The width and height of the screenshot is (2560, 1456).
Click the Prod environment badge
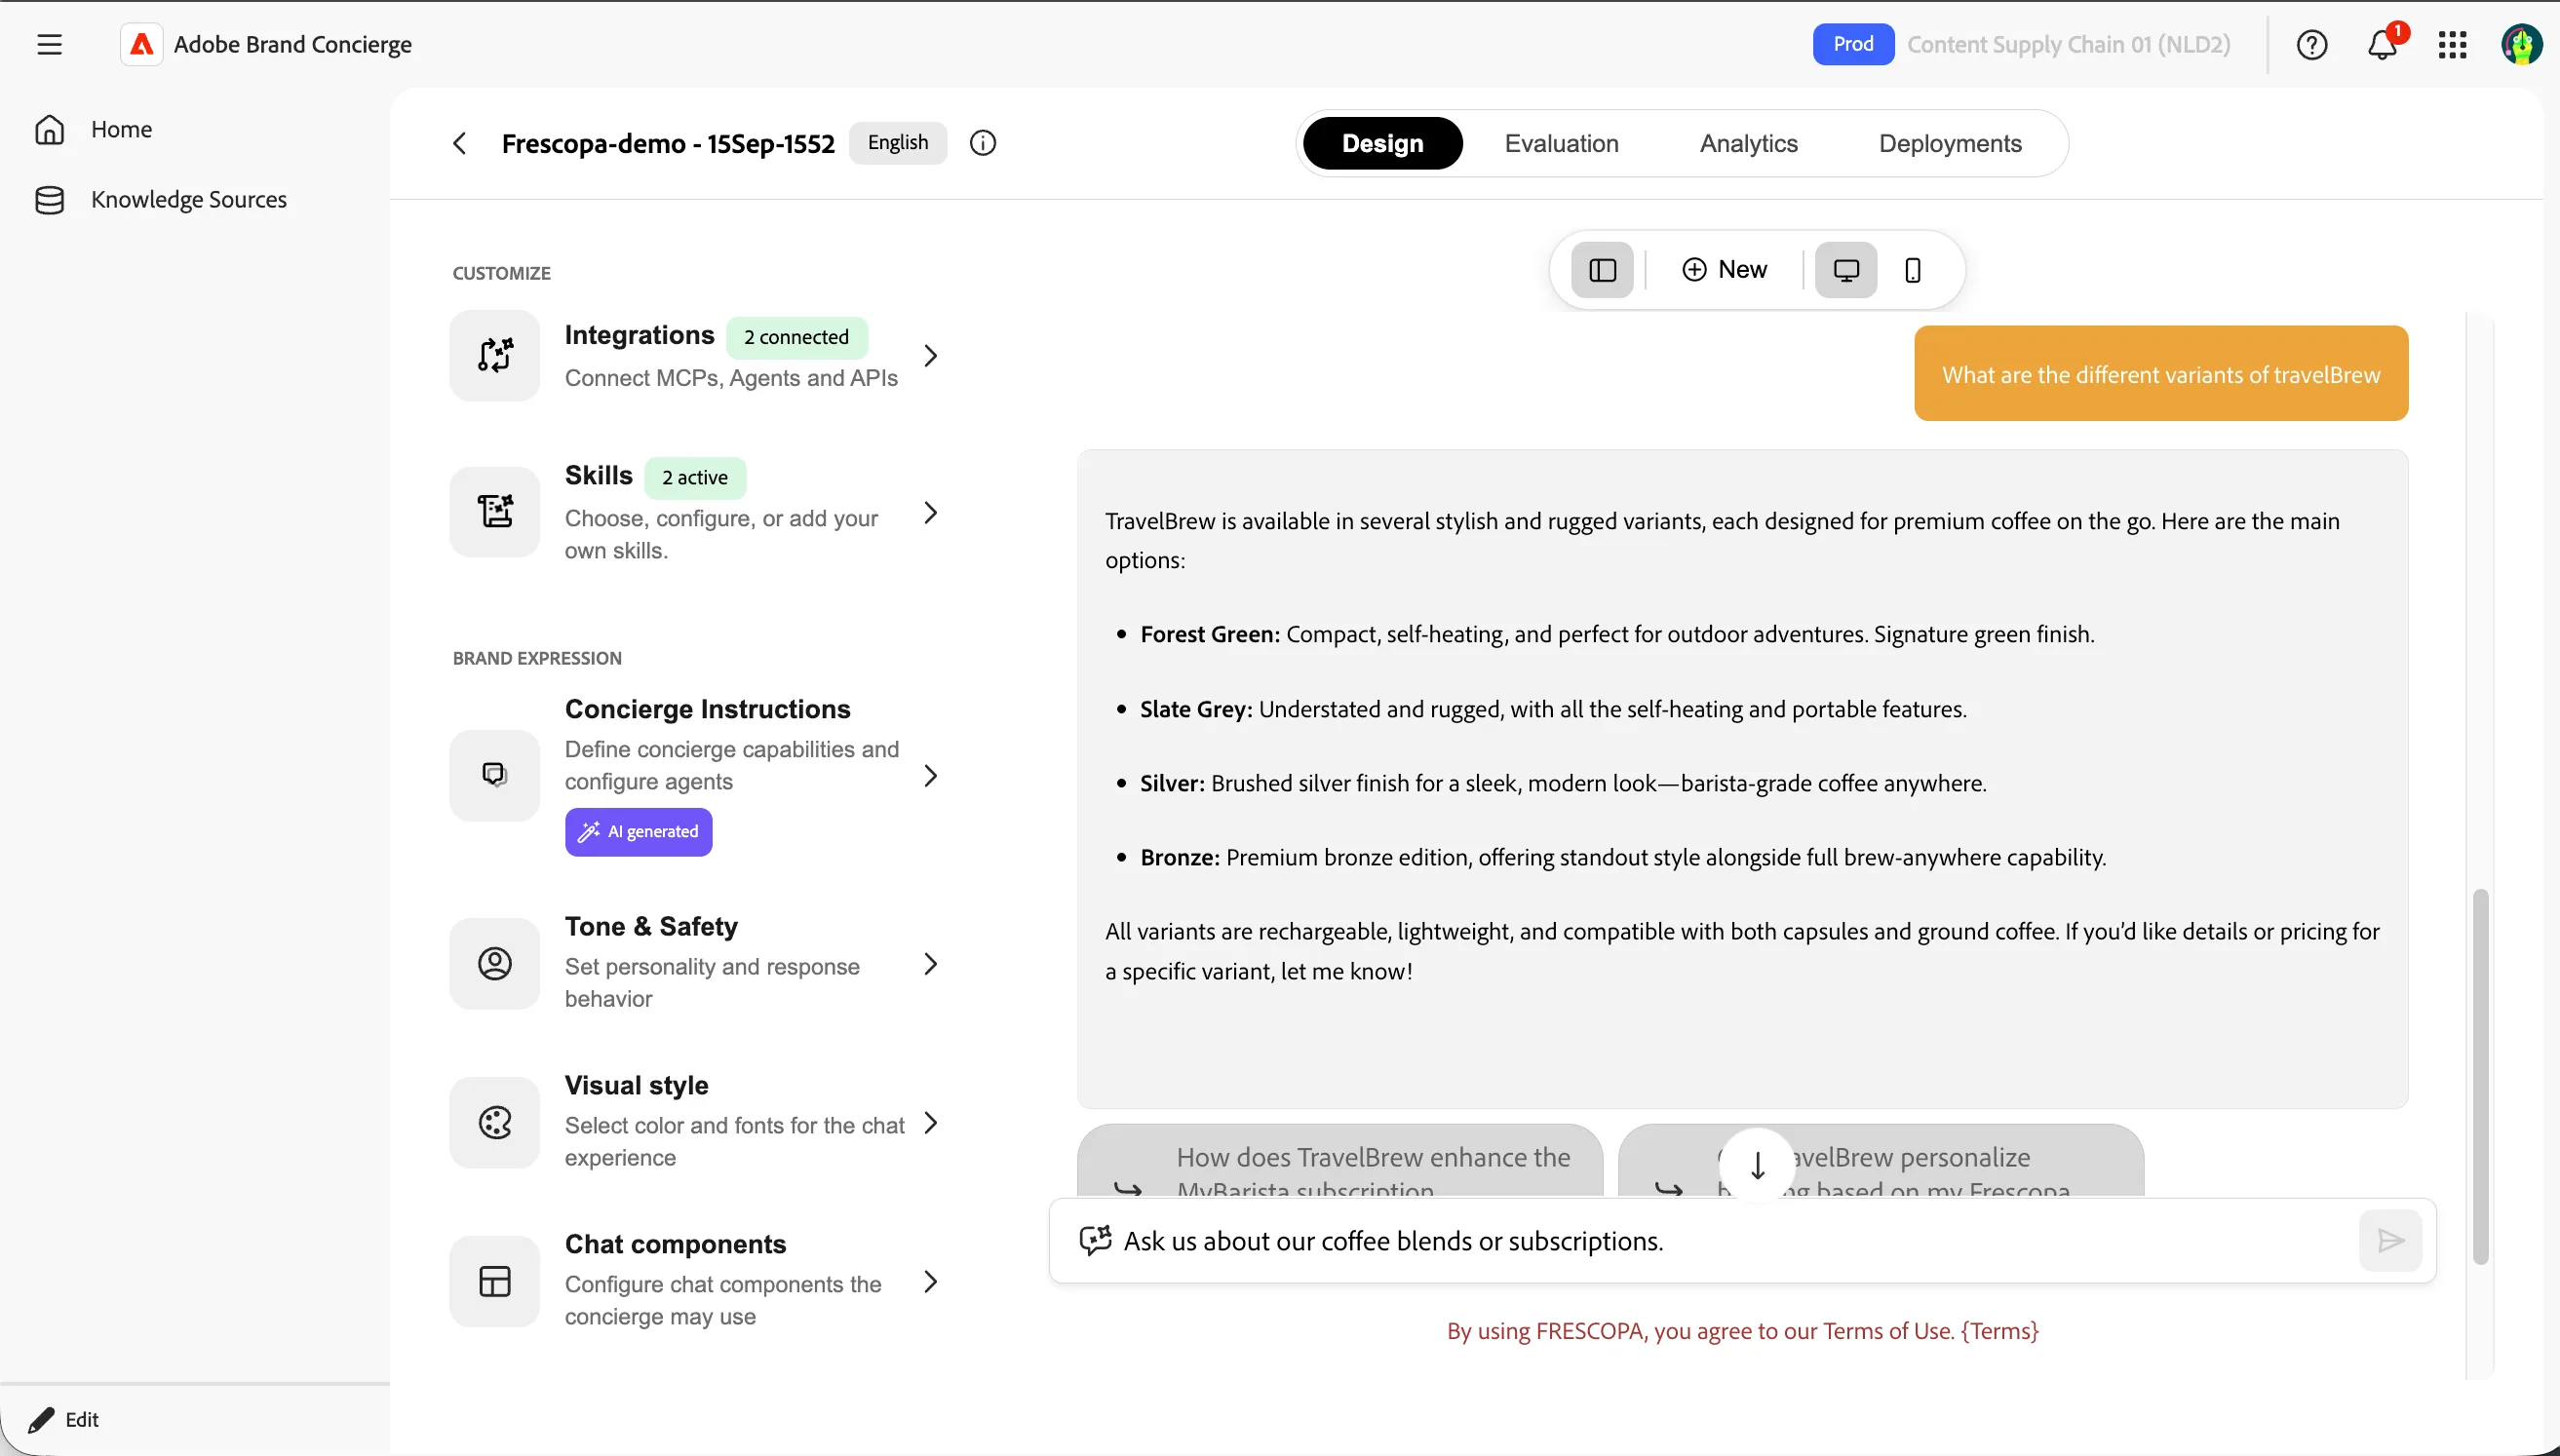coord(1853,44)
